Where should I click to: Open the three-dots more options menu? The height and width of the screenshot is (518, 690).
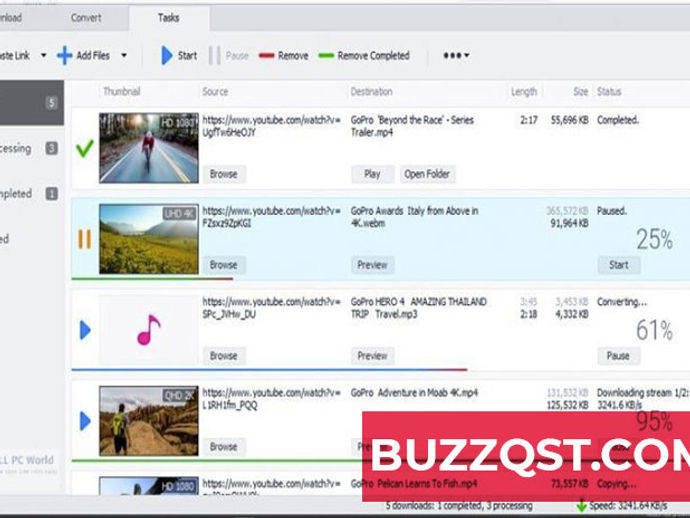456,55
